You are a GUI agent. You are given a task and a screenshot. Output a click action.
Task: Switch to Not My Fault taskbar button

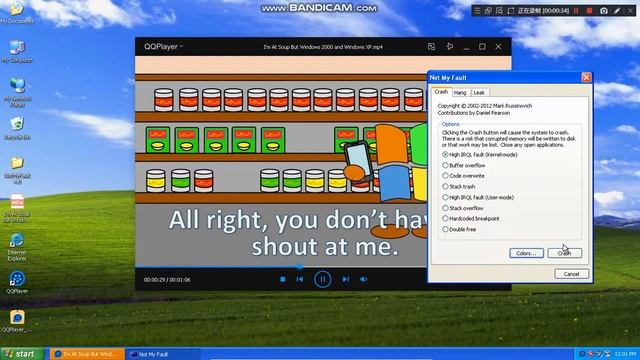tap(162, 354)
